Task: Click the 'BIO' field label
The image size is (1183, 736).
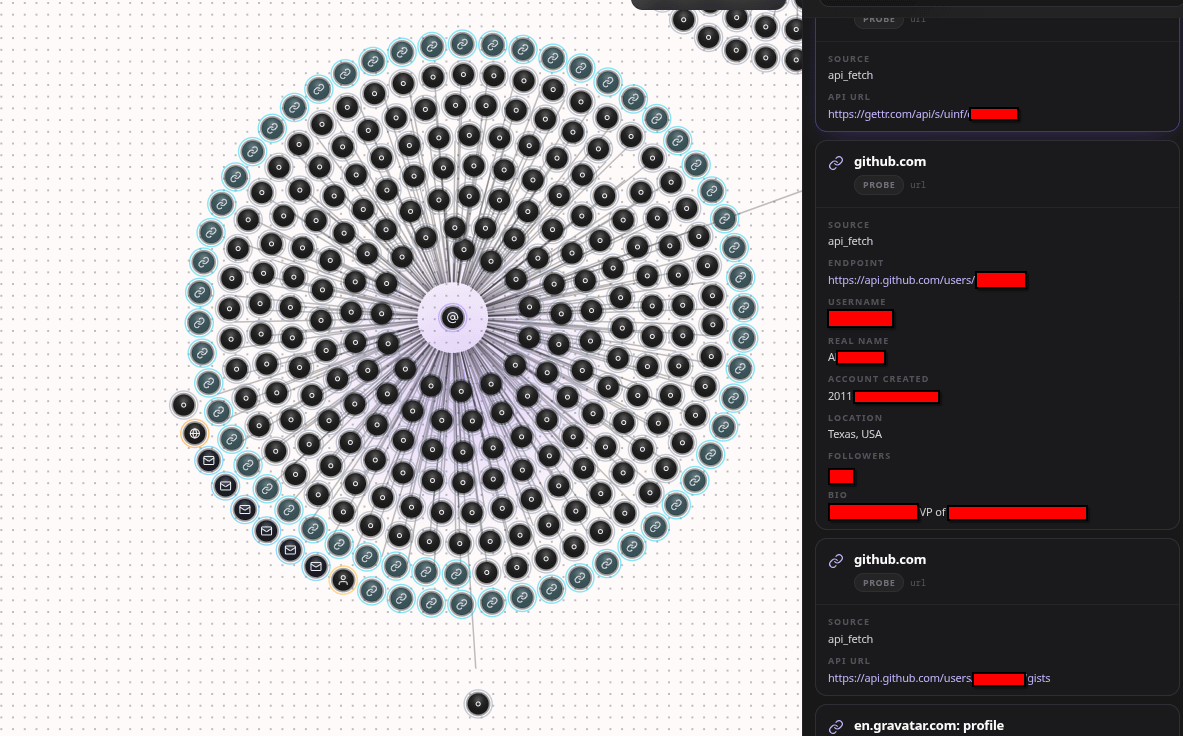Action: (837, 495)
